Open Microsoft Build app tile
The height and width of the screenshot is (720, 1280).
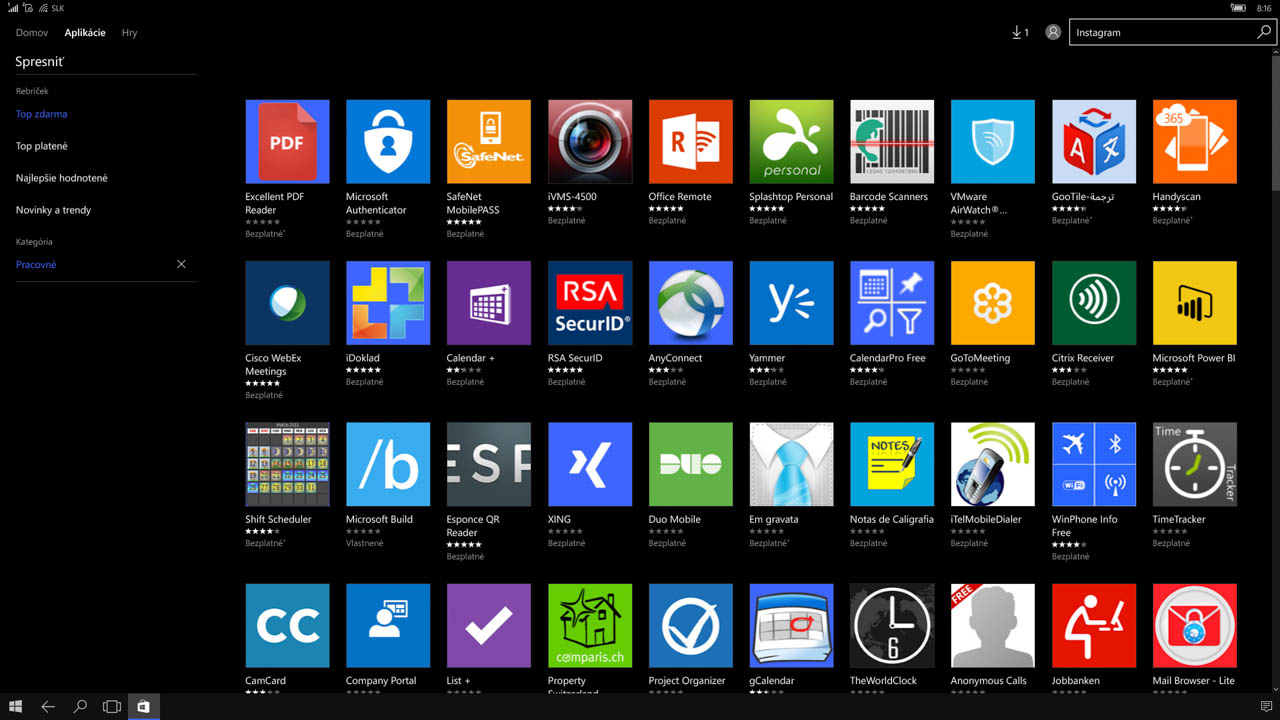pos(388,464)
